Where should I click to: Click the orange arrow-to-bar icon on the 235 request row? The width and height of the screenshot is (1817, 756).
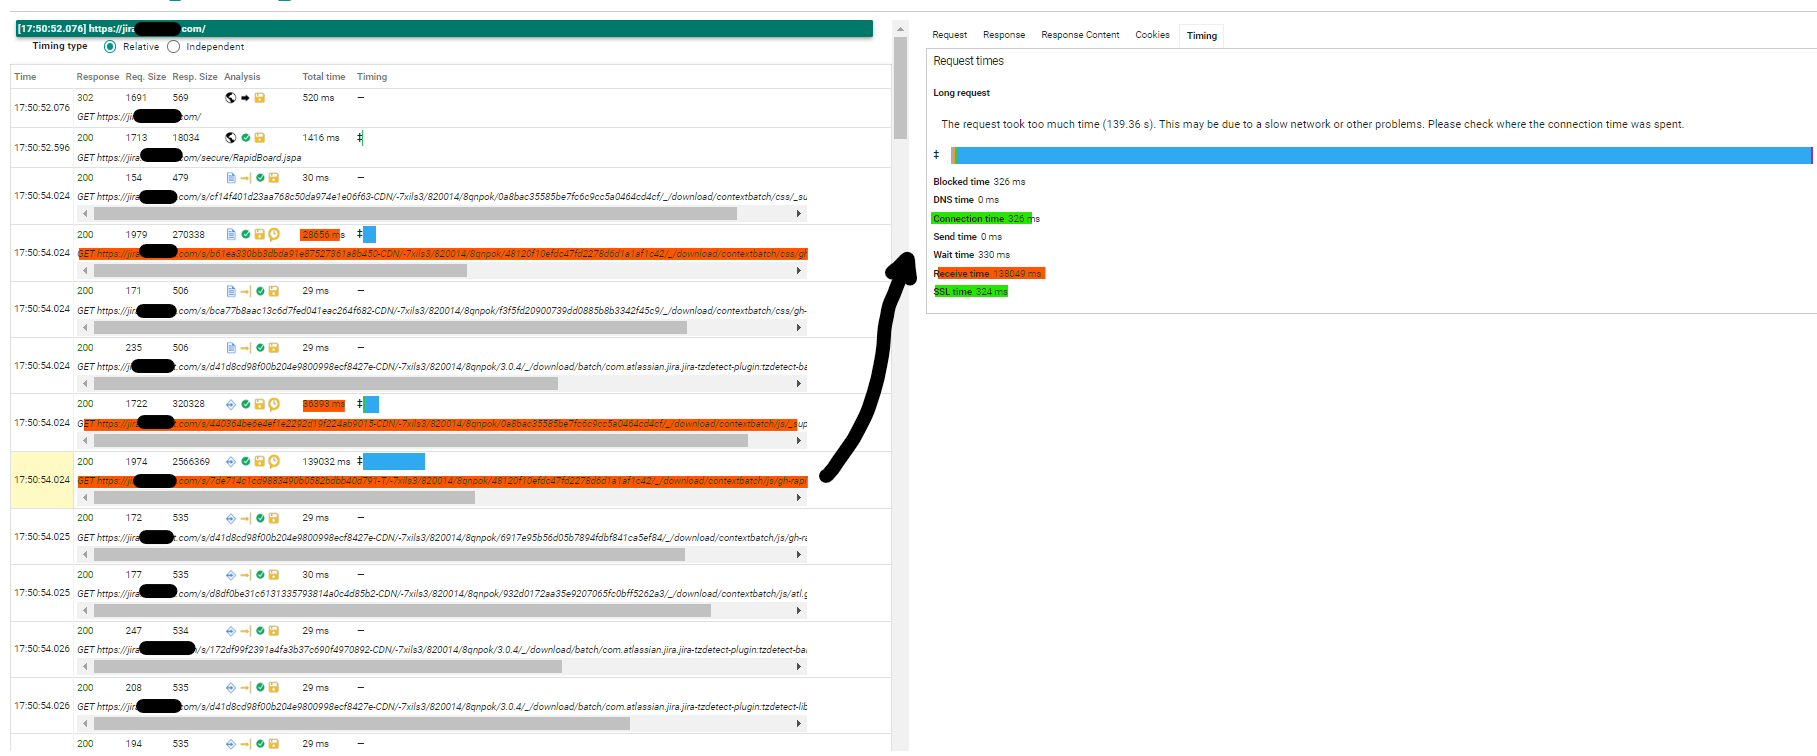(x=245, y=348)
